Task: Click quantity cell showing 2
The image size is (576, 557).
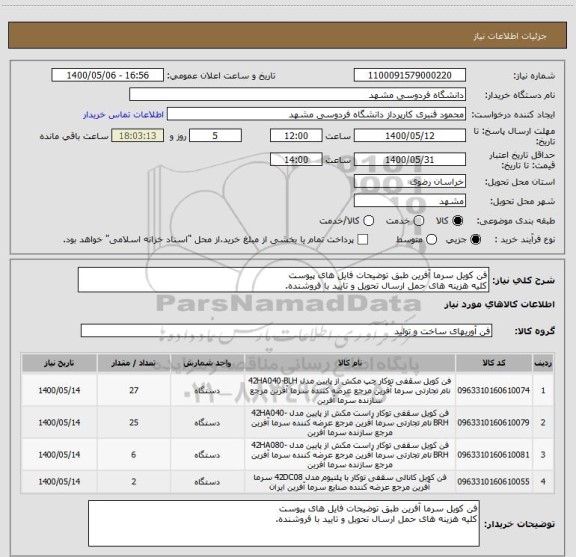Action: (134, 481)
